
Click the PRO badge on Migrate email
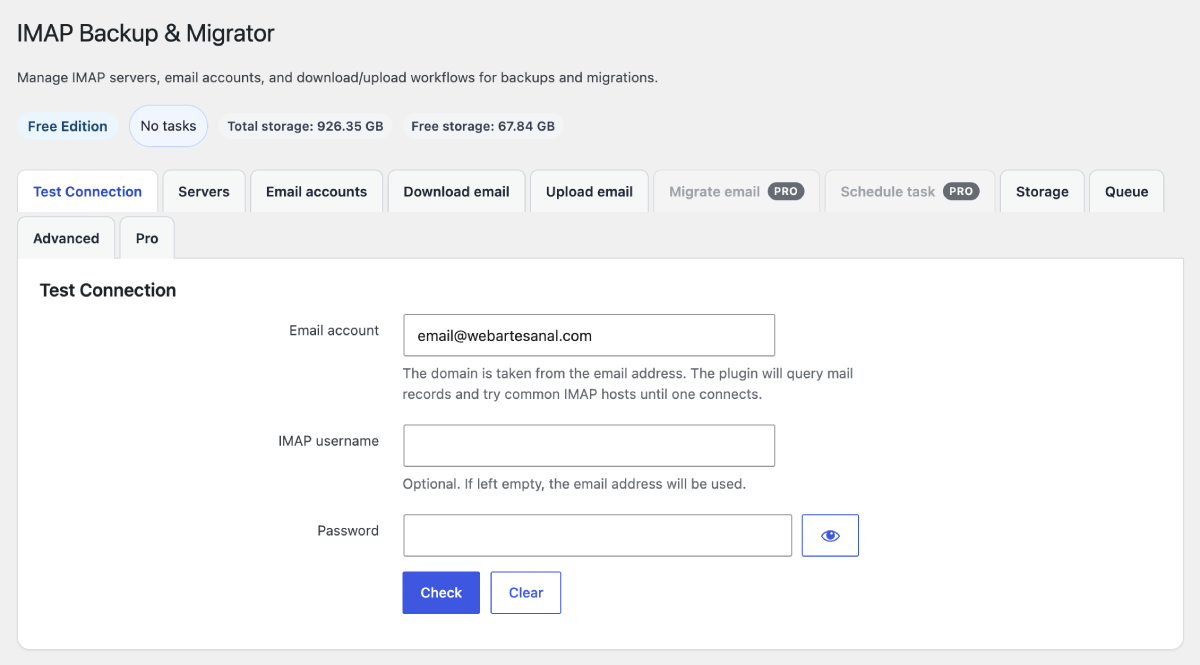point(786,191)
